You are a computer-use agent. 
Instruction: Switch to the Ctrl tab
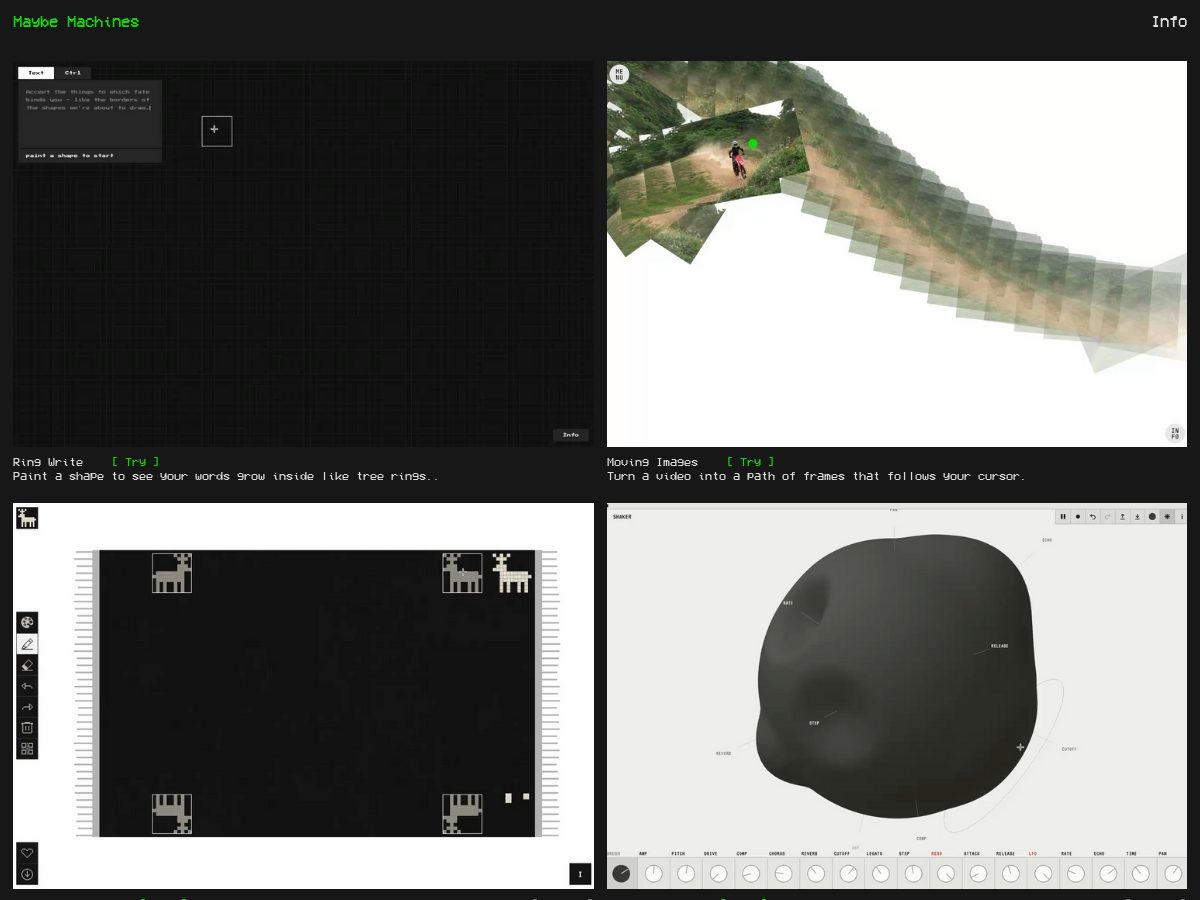pyautogui.click(x=72, y=73)
